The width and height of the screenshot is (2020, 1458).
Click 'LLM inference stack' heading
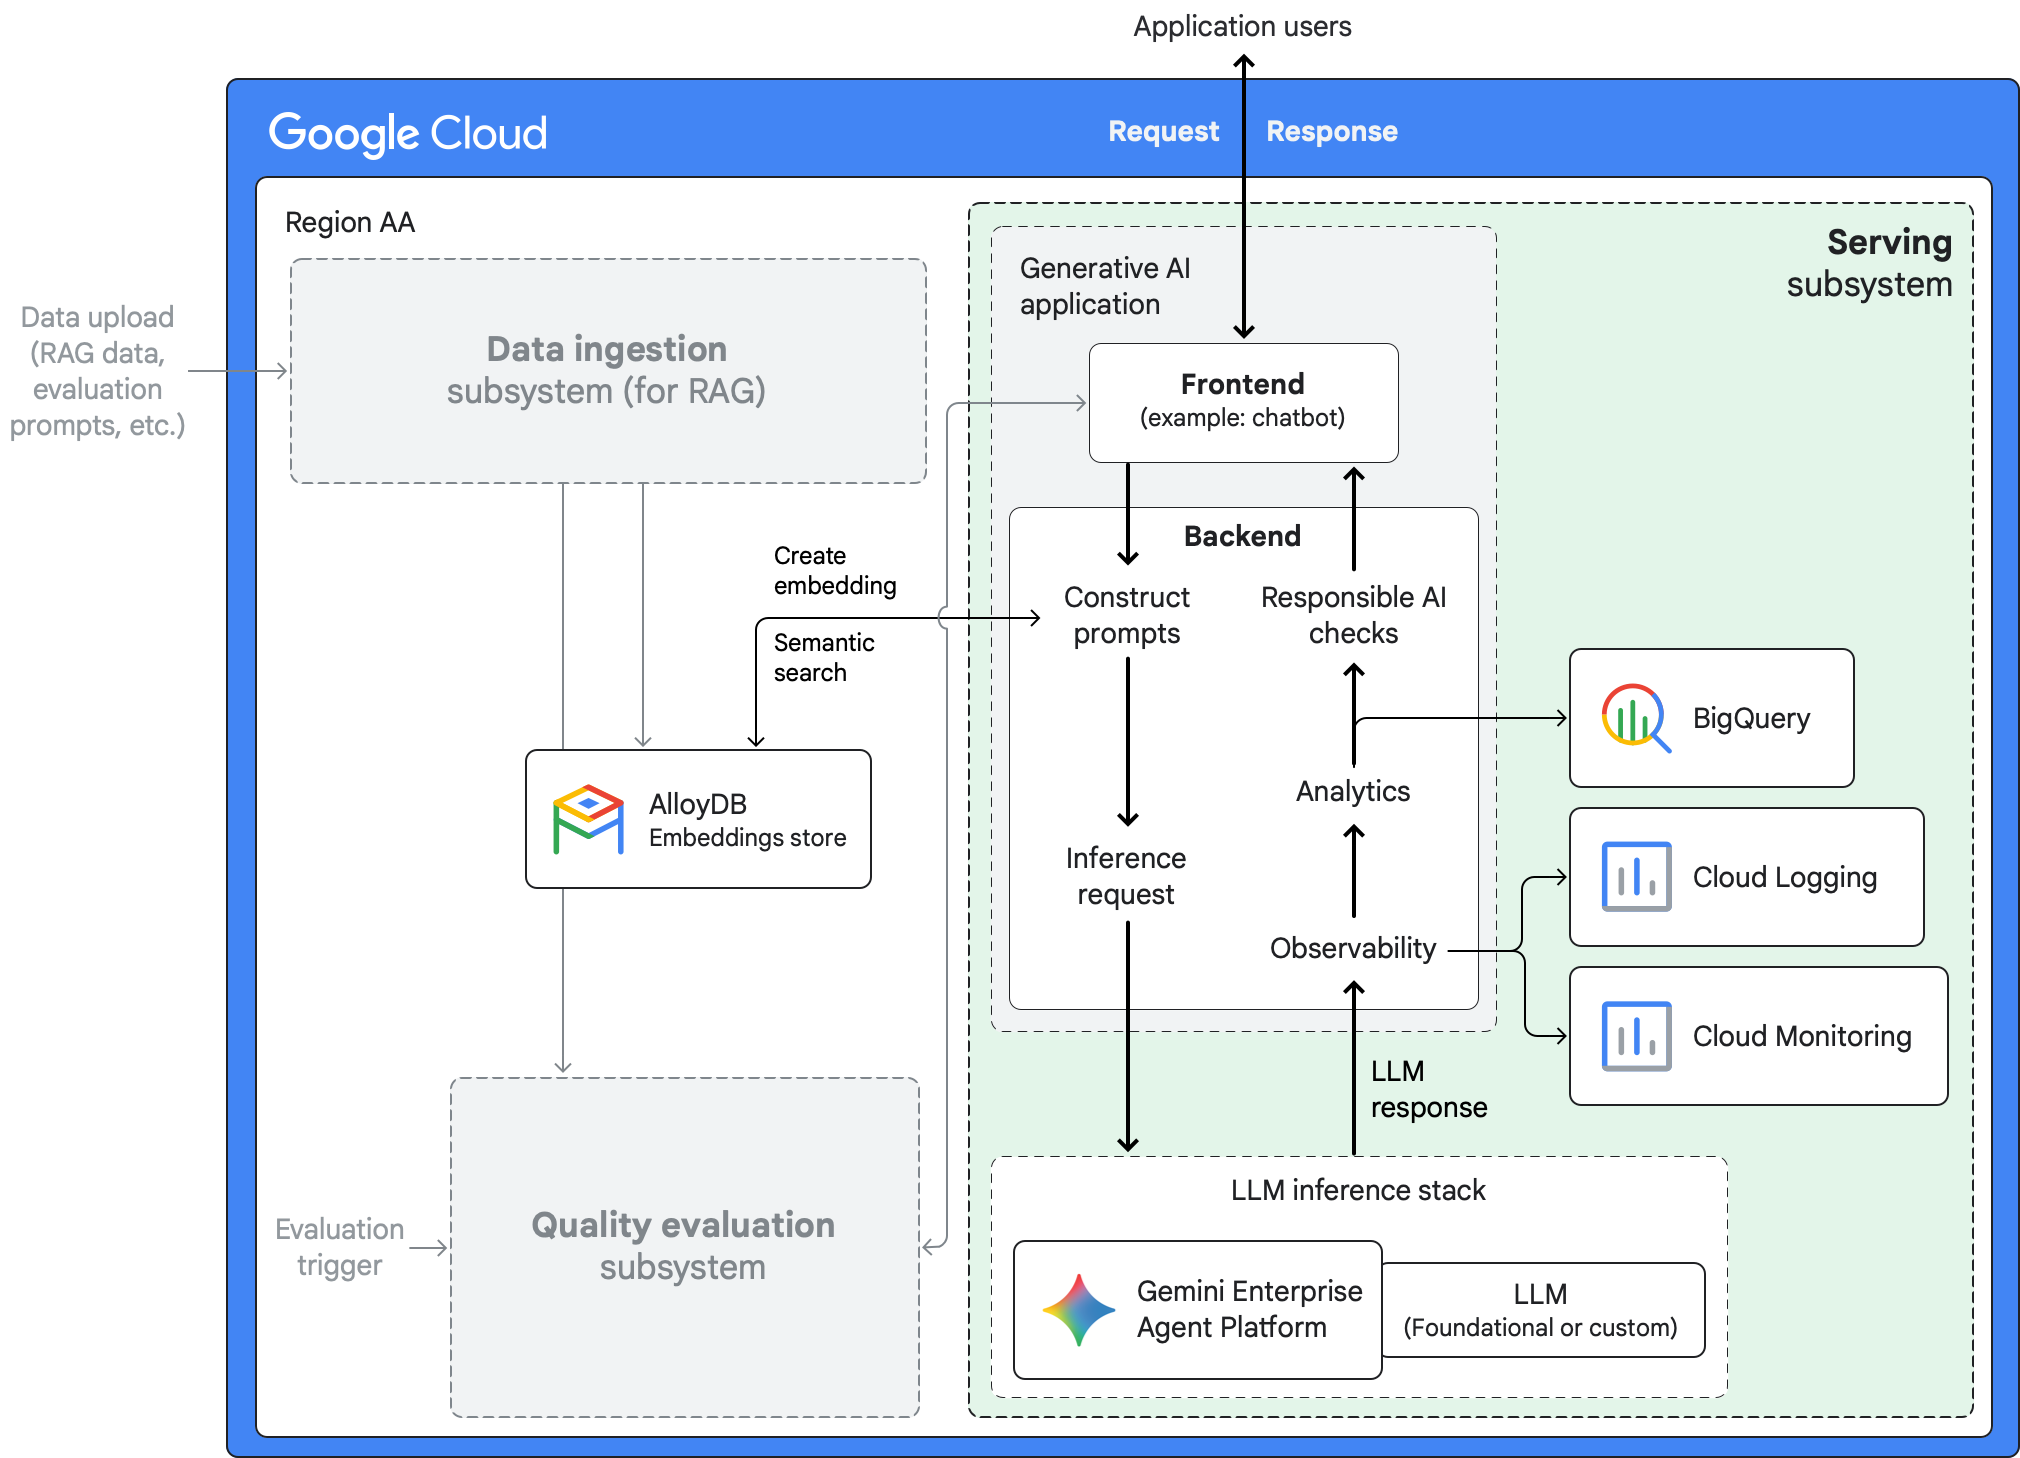click(1358, 1190)
